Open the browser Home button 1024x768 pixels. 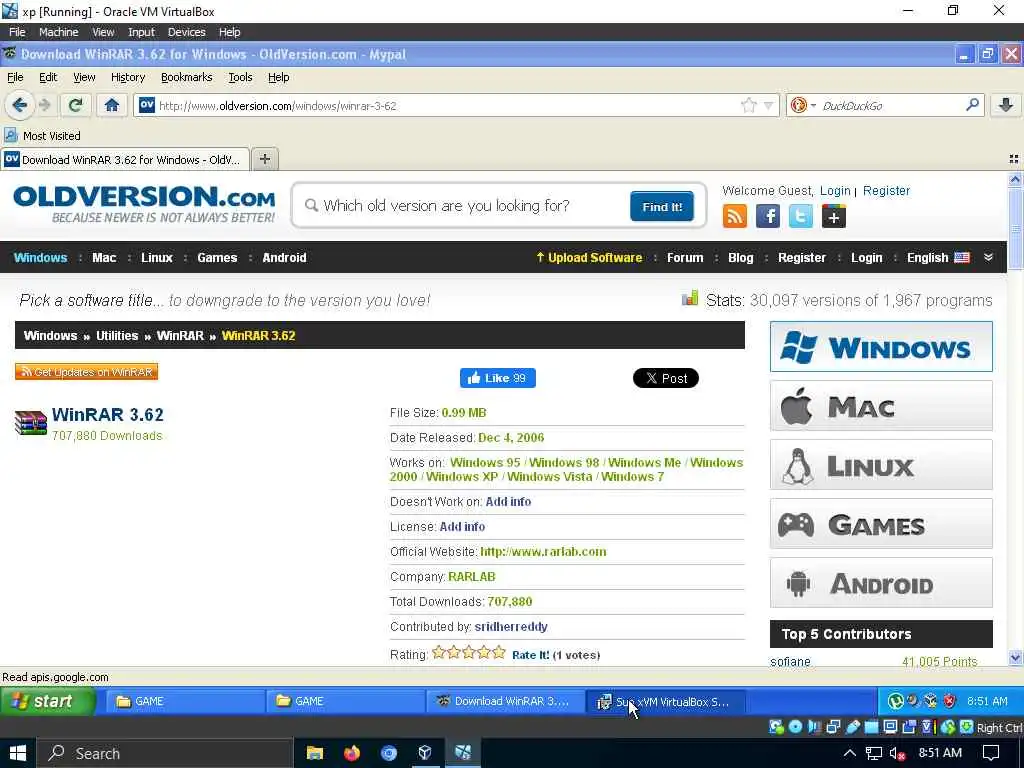[112, 105]
